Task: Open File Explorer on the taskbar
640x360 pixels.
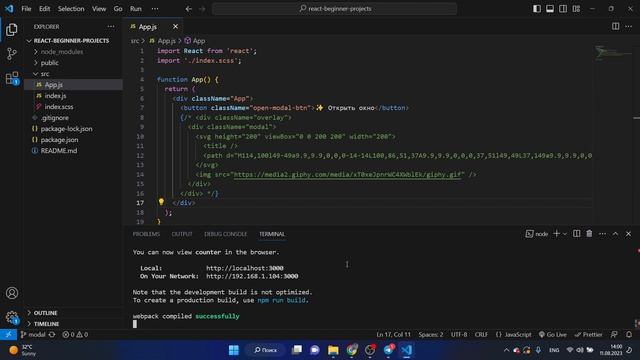Action: pyautogui.click(x=333, y=350)
